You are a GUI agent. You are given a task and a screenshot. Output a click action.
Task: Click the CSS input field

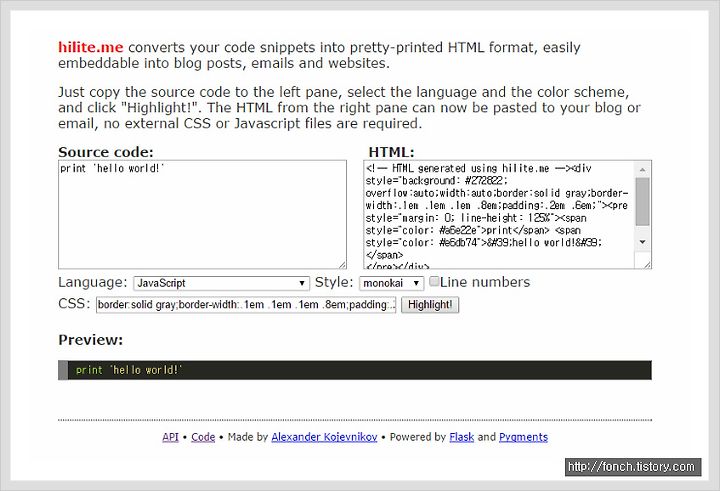click(246, 305)
